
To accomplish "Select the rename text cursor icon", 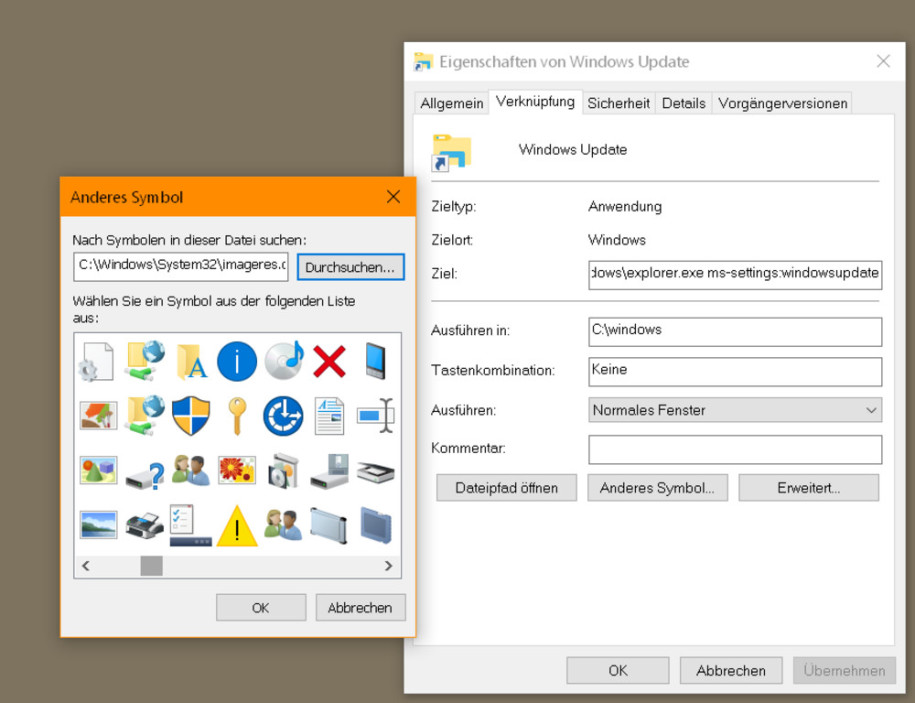I will (x=376, y=415).
